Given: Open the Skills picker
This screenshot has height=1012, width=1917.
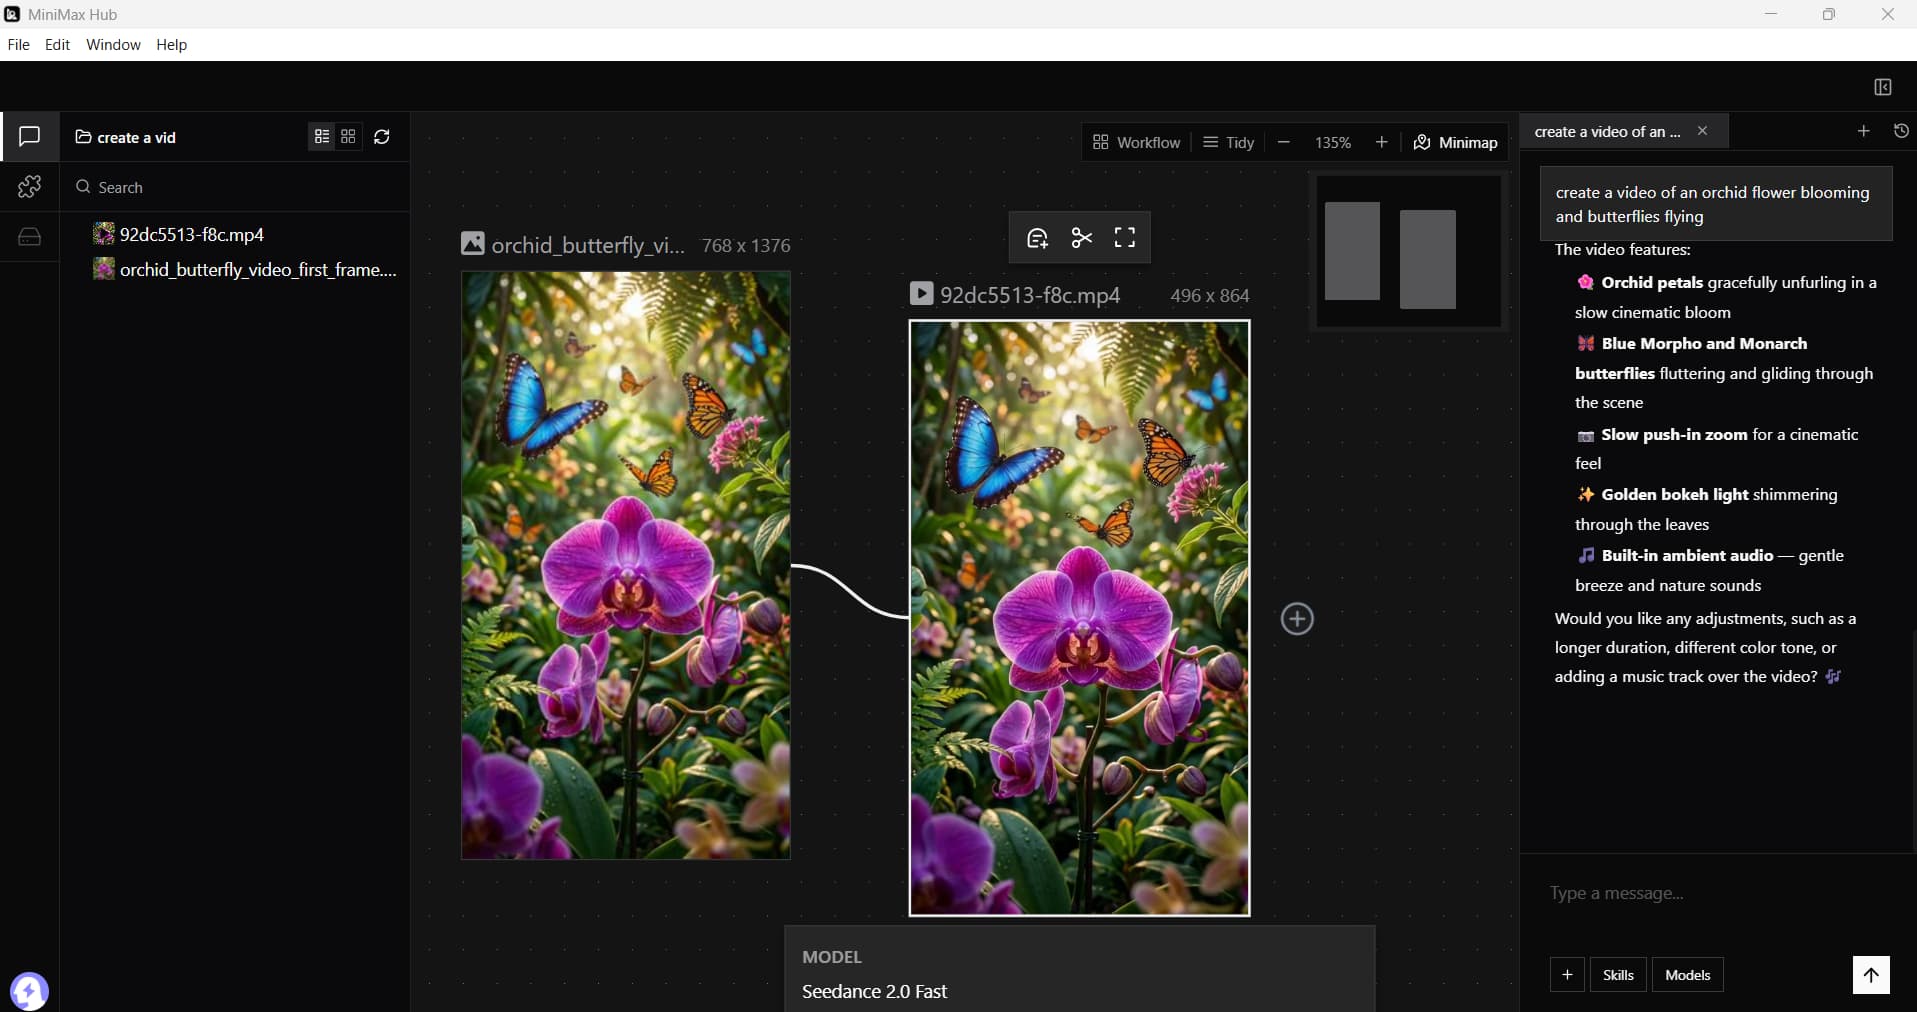Looking at the screenshot, I should point(1617,975).
